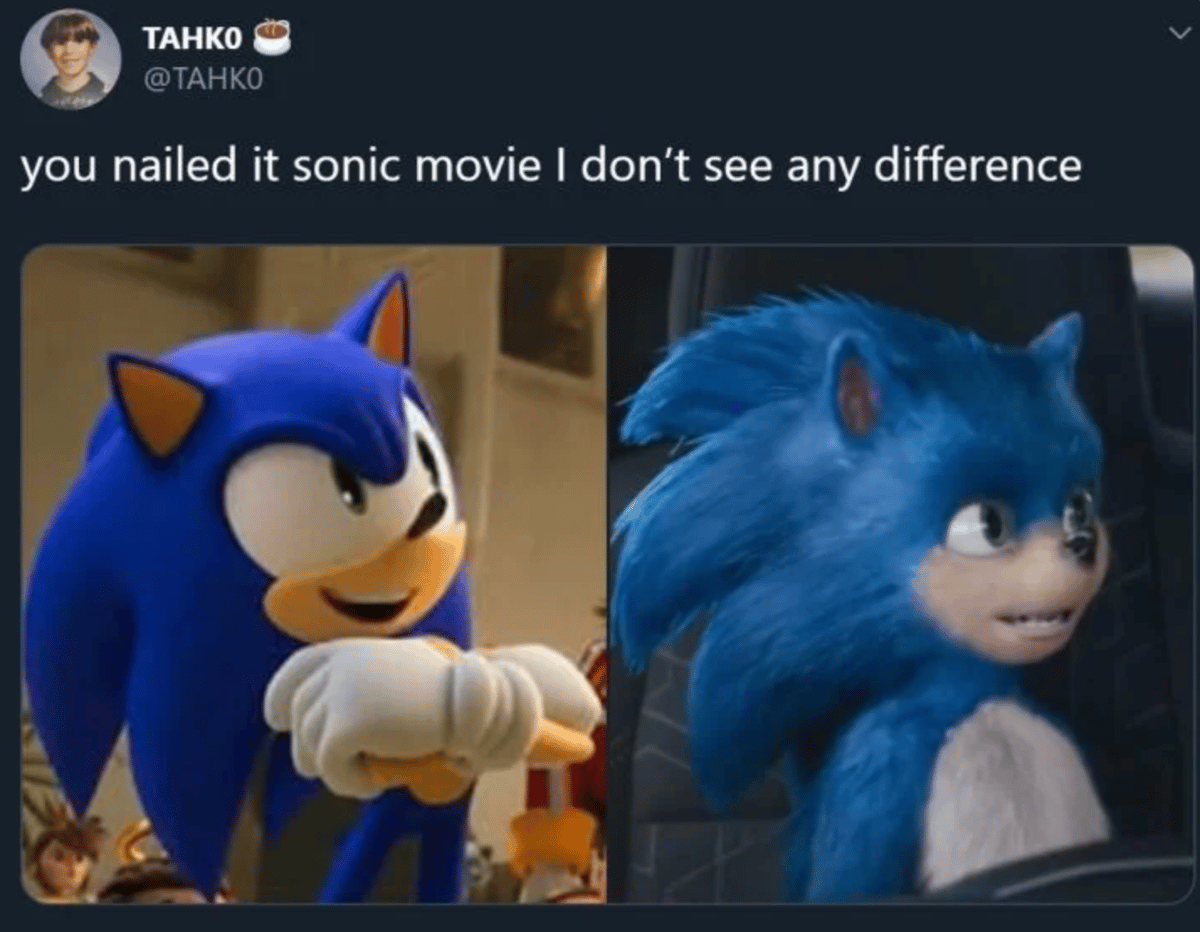Click movie Sonic's pink inner ear
Image resolution: width=1200 pixels, height=932 pixels.
click(857, 395)
